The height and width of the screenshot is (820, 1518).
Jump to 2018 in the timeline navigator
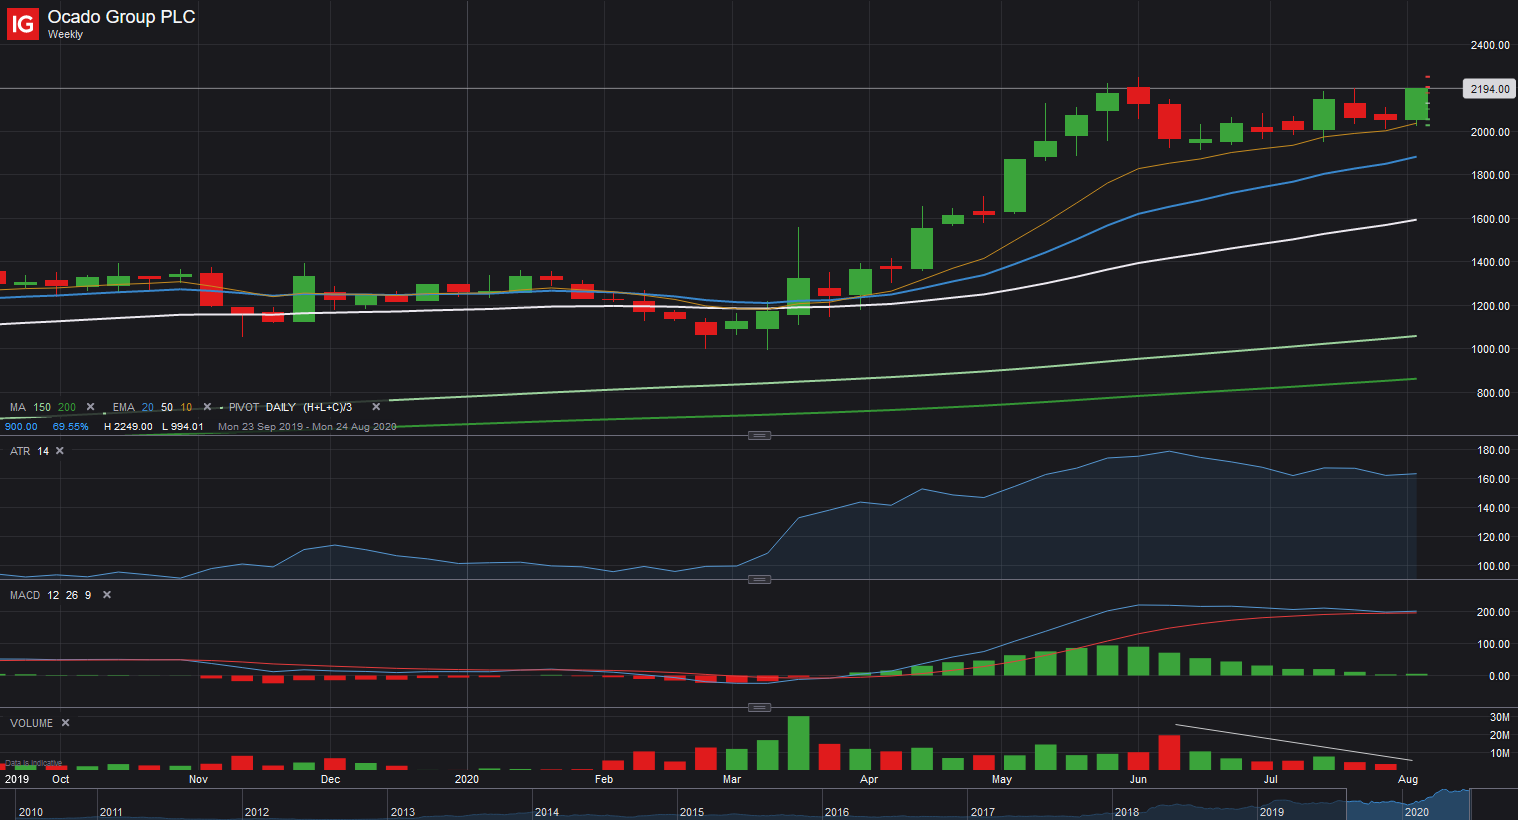click(1127, 812)
